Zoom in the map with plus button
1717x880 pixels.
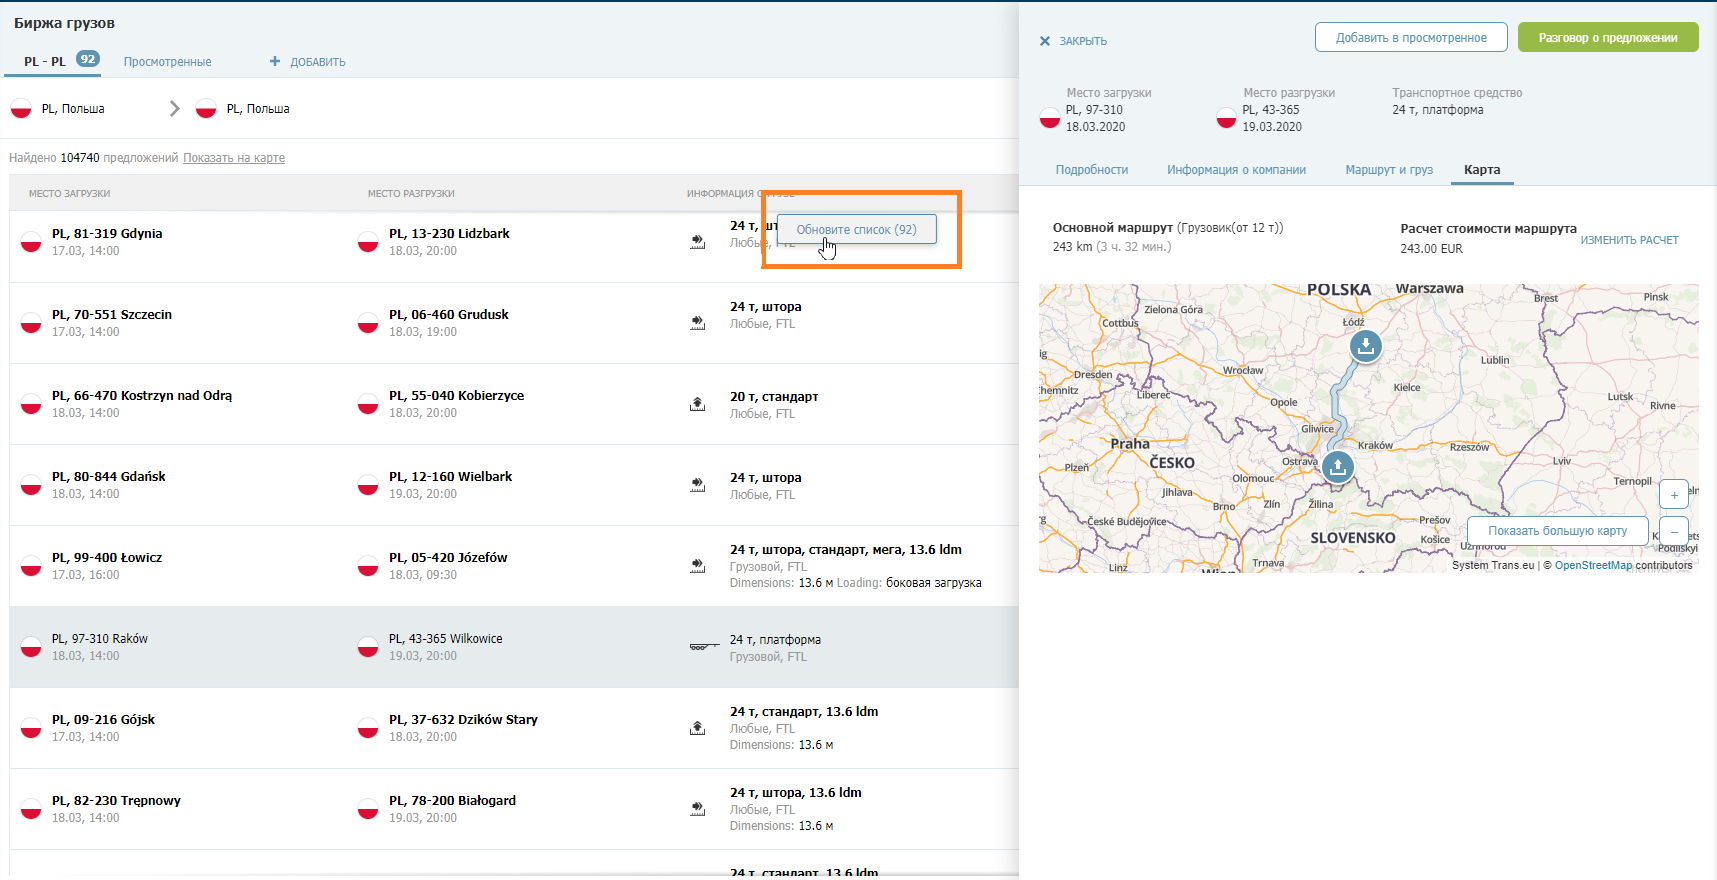(x=1674, y=495)
